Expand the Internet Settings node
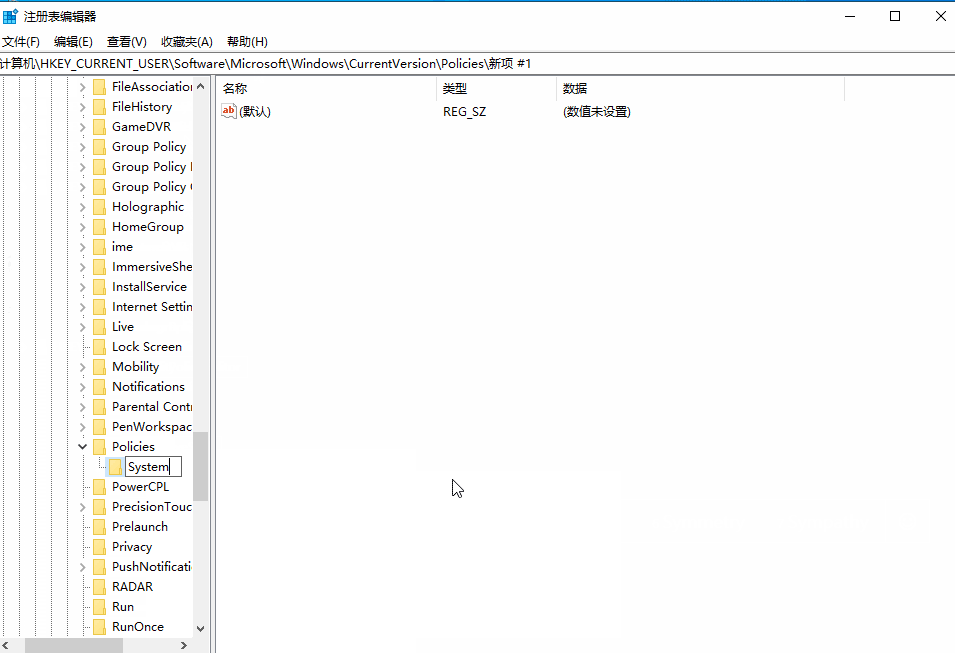Viewport: 955px width, 653px height. (83, 306)
